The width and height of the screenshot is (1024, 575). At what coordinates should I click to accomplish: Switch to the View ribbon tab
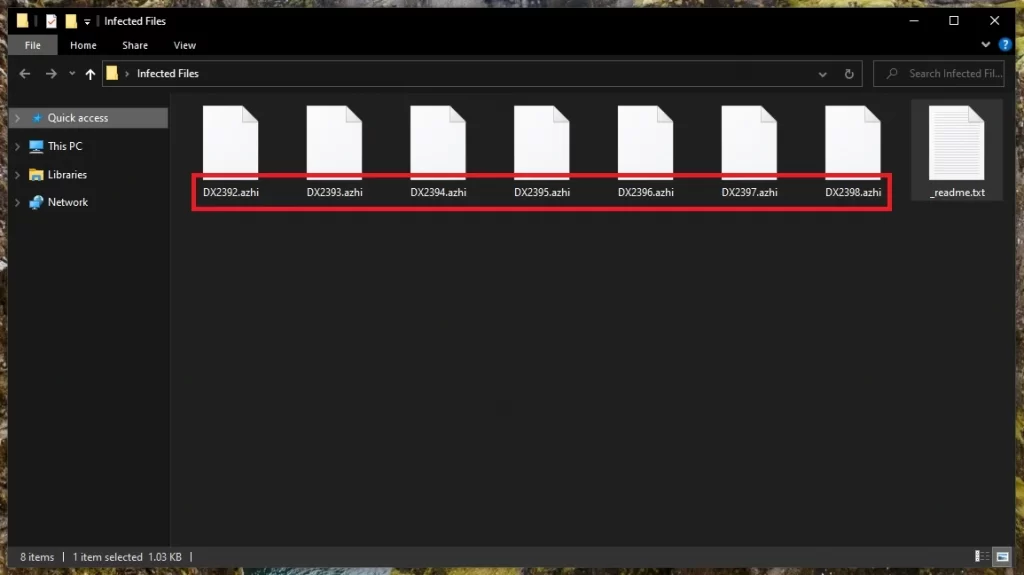point(184,45)
